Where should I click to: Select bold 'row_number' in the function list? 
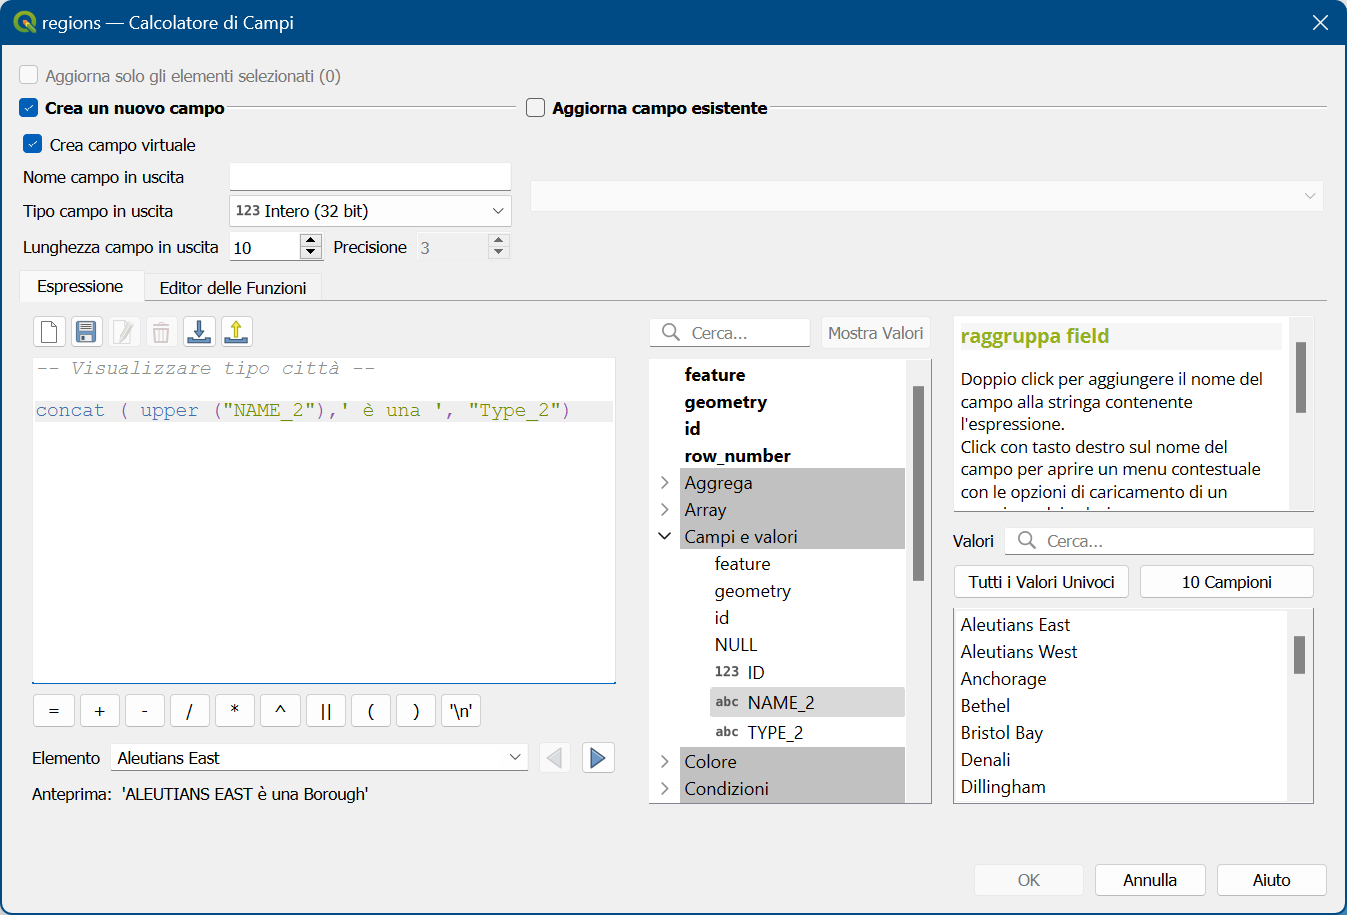[737, 456]
